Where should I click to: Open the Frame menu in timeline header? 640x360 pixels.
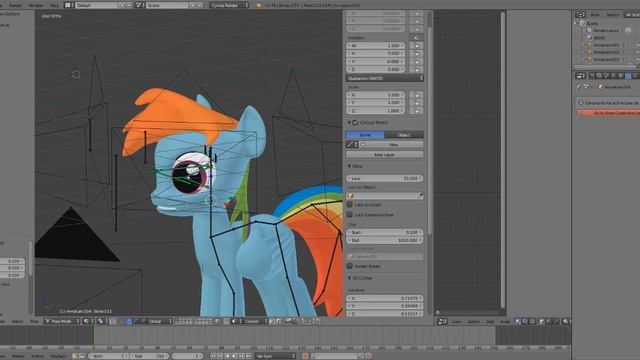click(x=37, y=356)
